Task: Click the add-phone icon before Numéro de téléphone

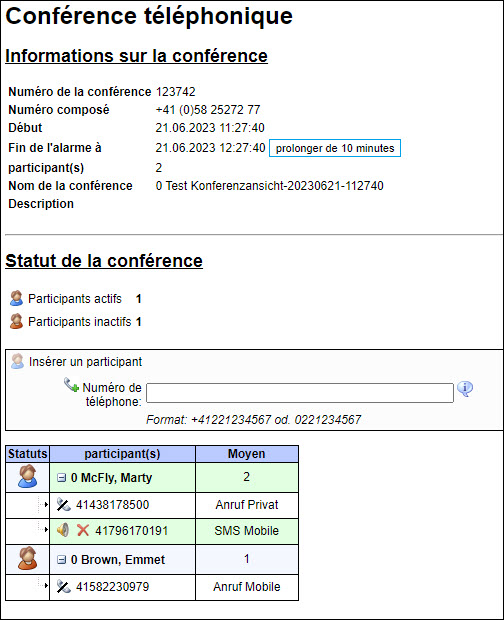Action: pyautogui.click(x=72, y=385)
